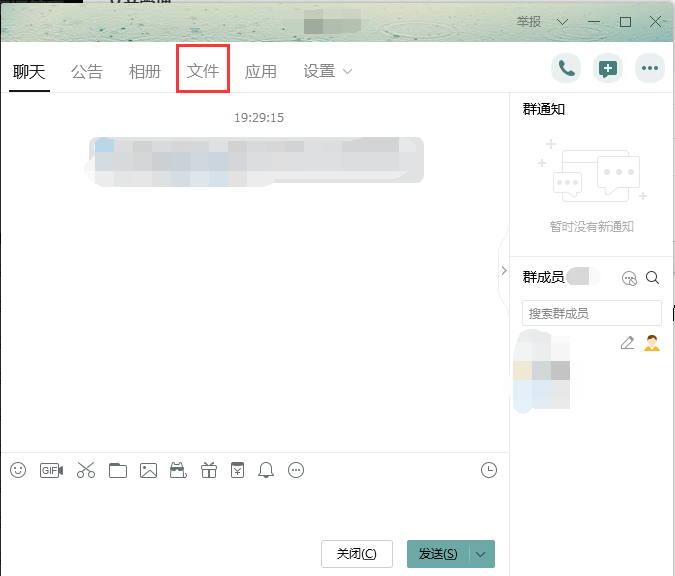
Task: Start a group voice call
Action: point(566,68)
